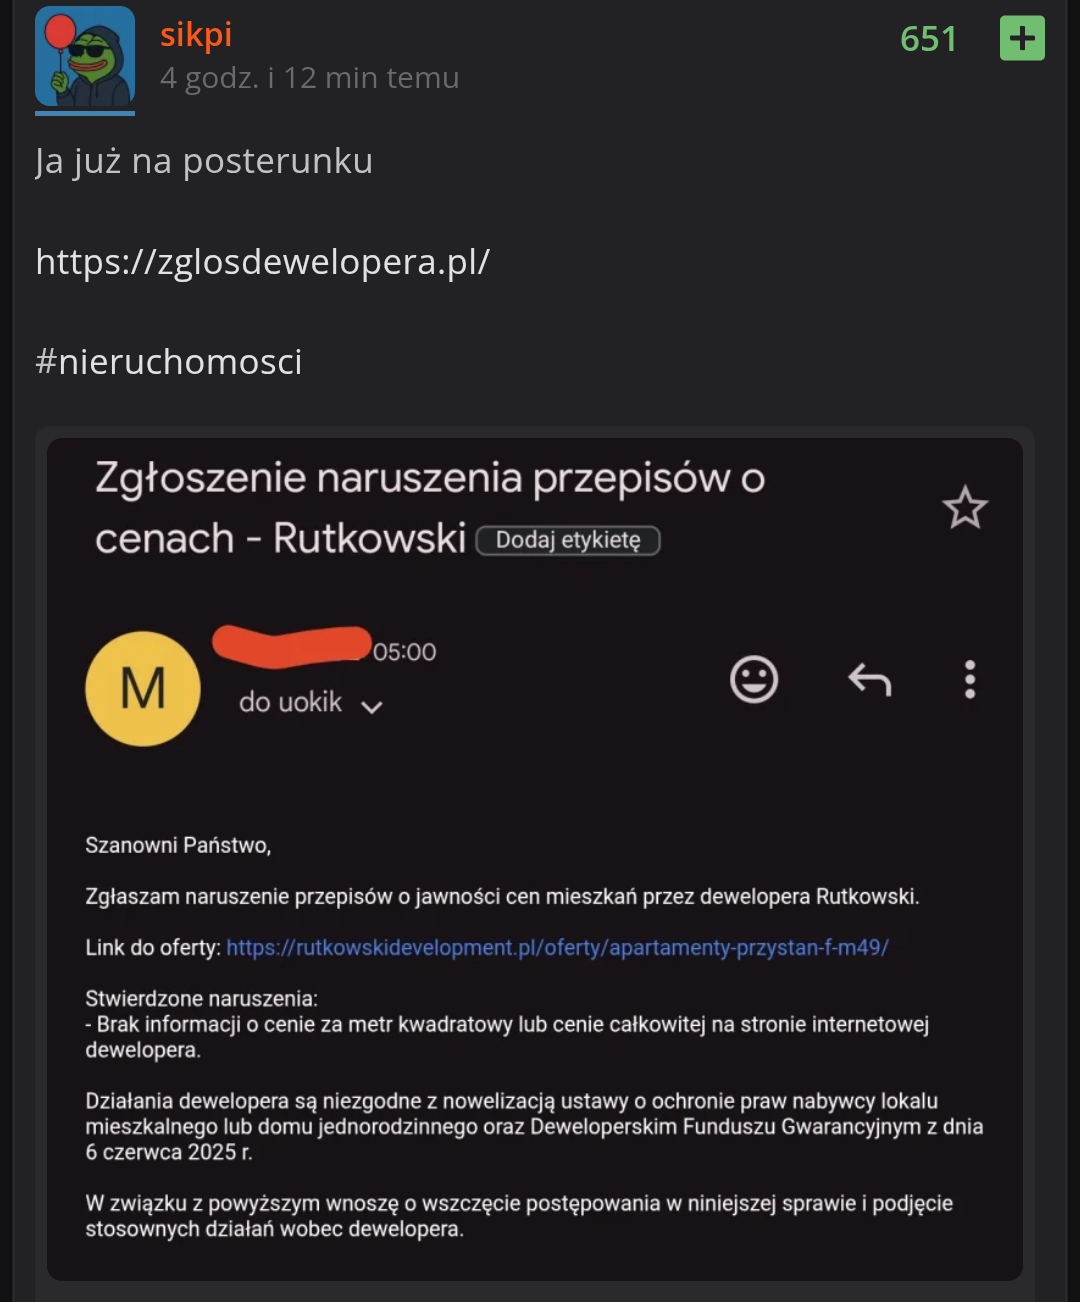Open the three-dot more options menu
The image size is (1080, 1302).
coord(969,680)
